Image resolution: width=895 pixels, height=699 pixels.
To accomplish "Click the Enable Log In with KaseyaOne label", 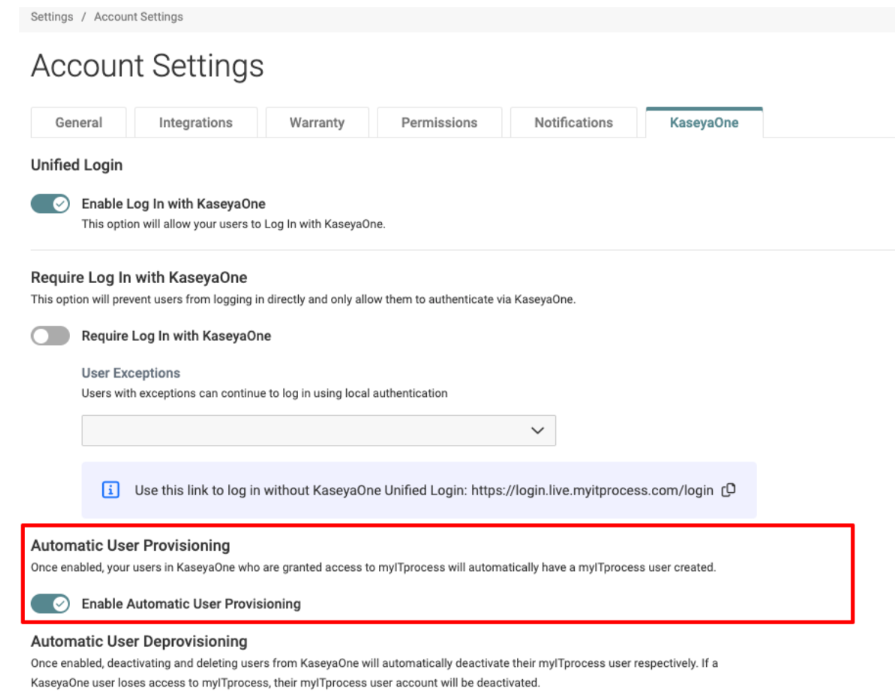I will click(174, 204).
